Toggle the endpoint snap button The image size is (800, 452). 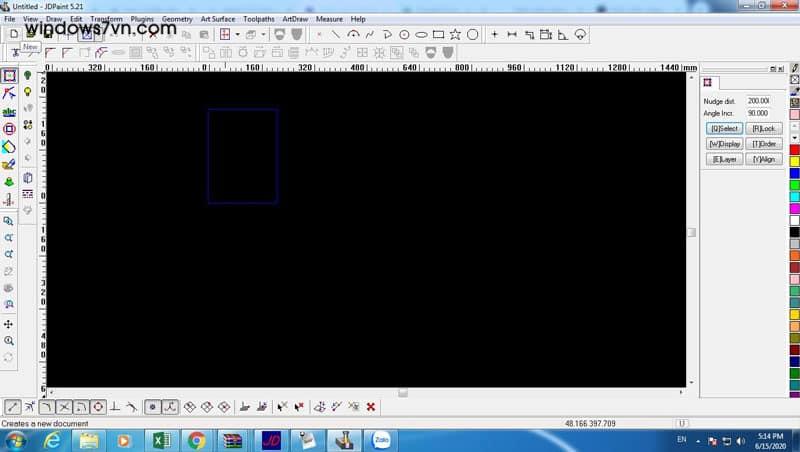point(13,407)
